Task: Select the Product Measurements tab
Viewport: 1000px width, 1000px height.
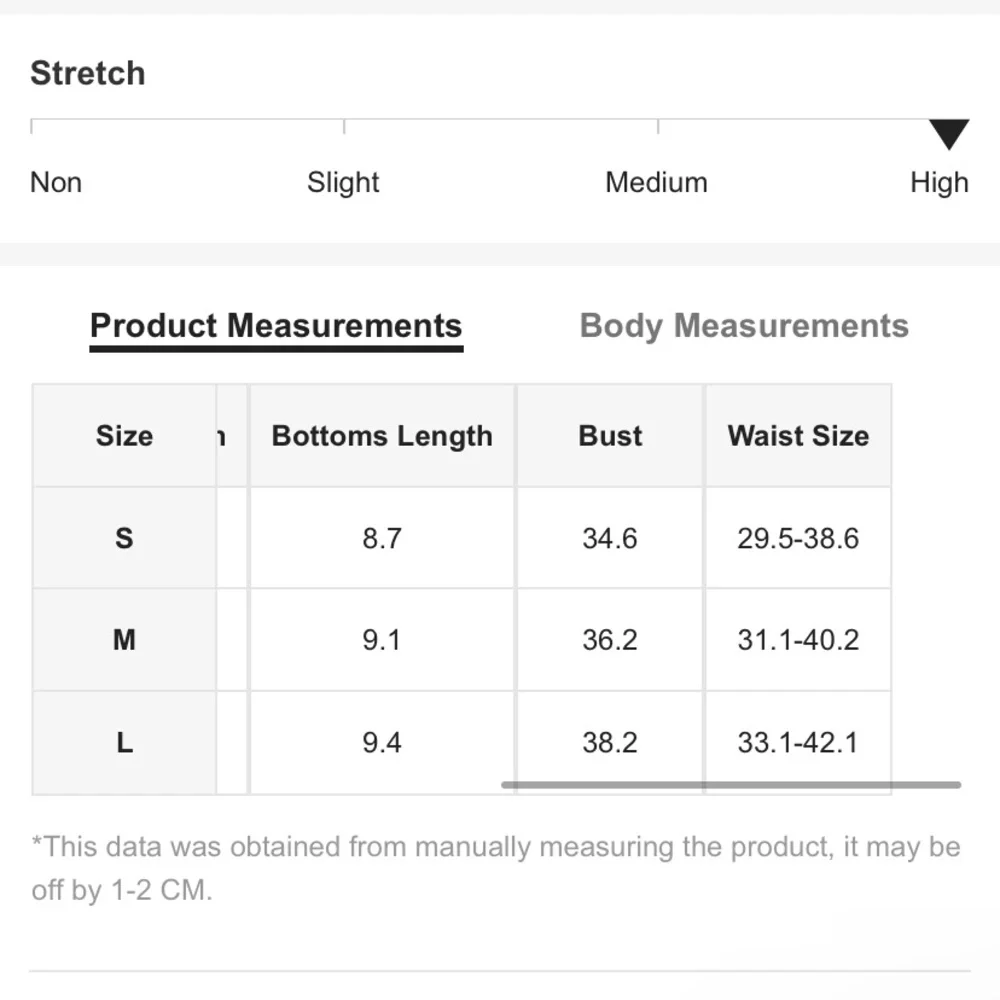Action: tap(276, 326)
